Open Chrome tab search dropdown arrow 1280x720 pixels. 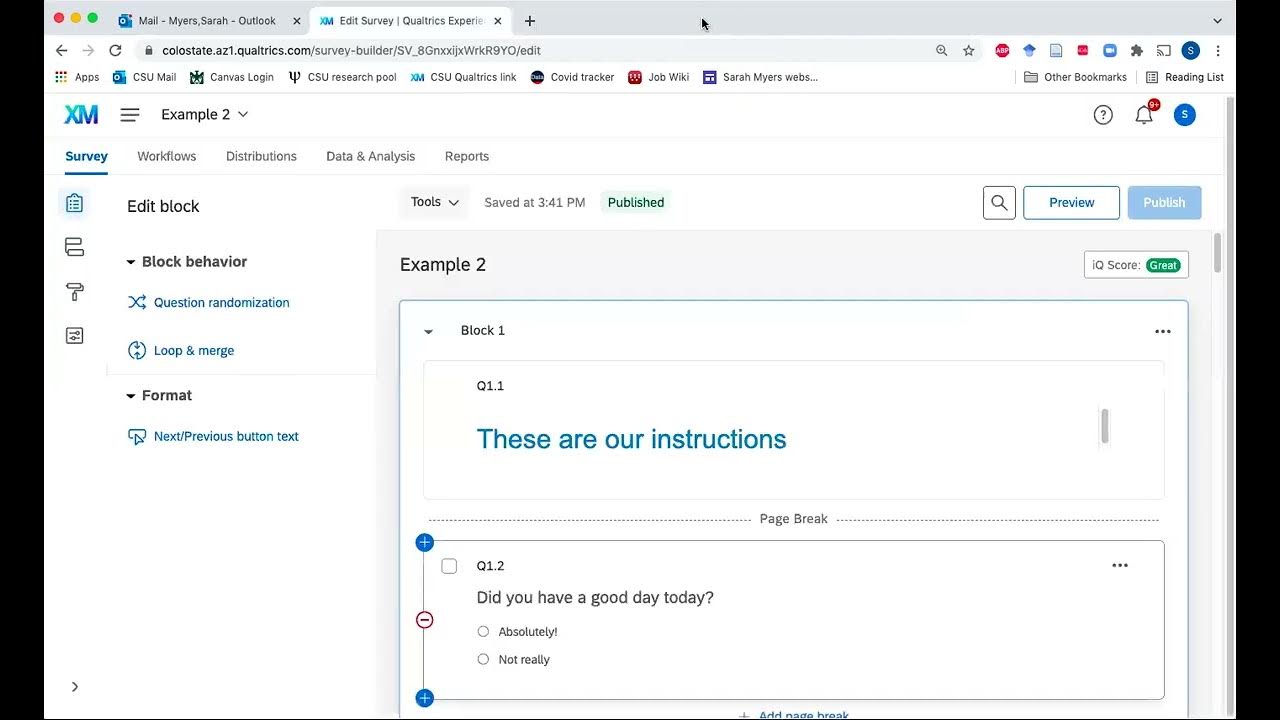coord(1217,21)
